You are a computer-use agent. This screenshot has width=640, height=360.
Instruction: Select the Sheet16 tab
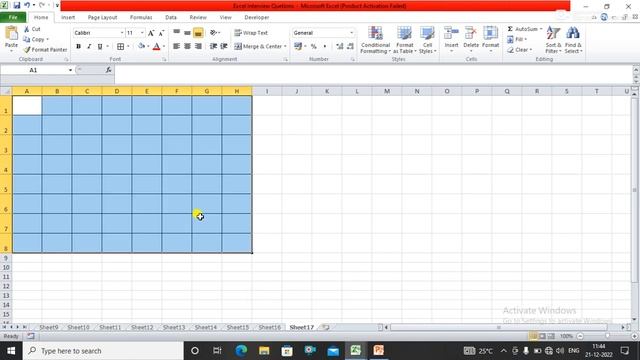[269, 327]
